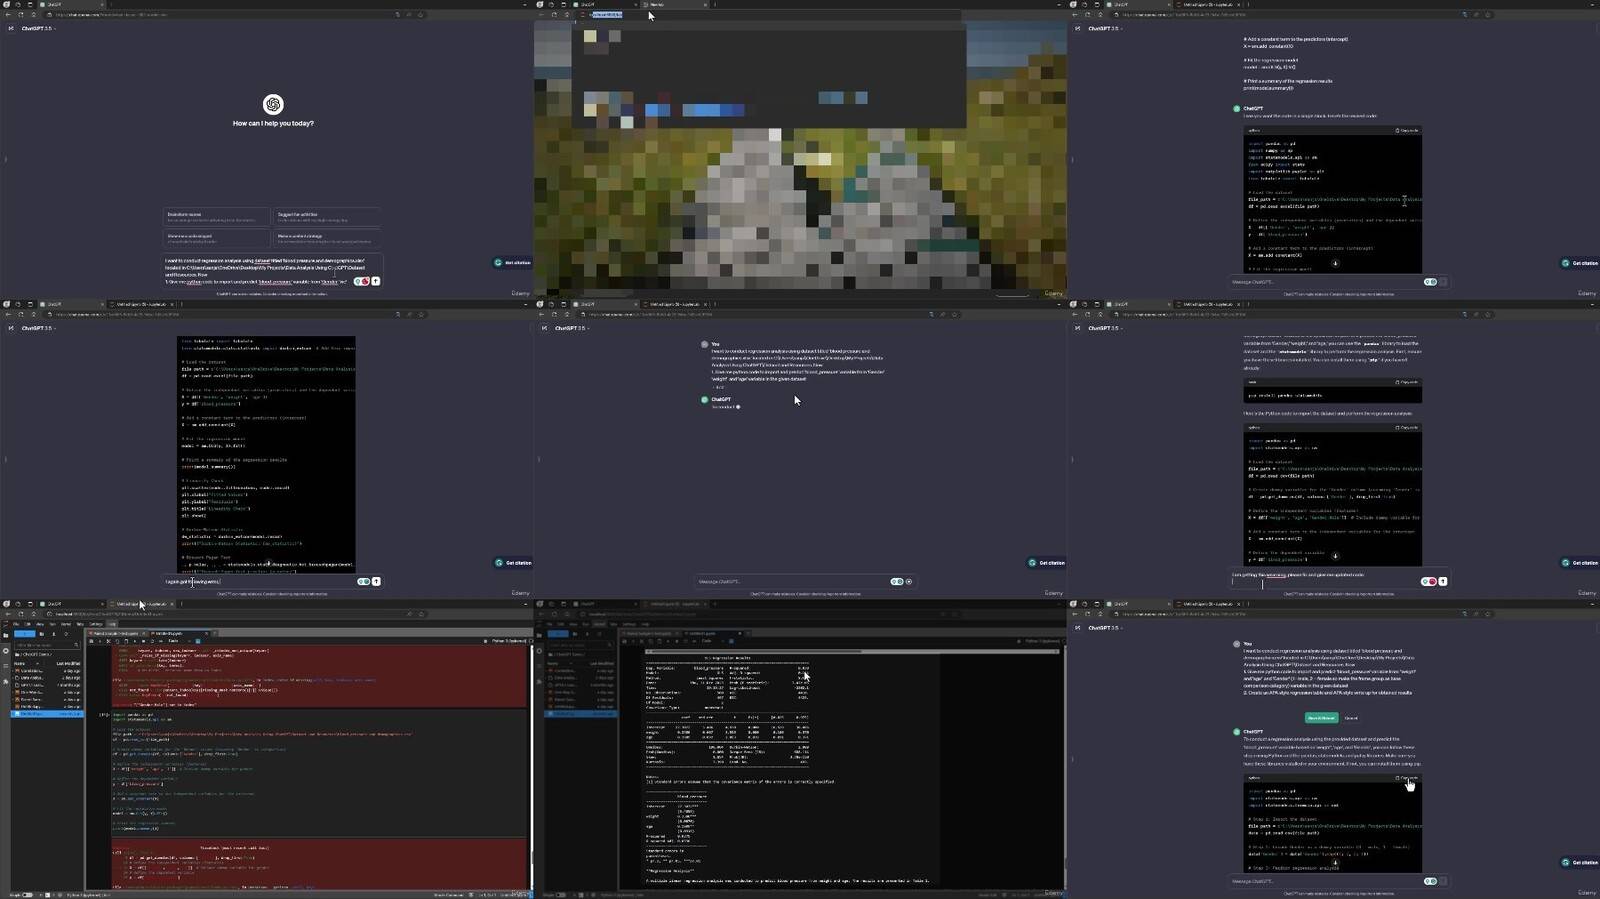This screenshot has width=1600, height=899.
Task: Select 'Python 3 (ipykernel)' kernel name in red-error JupyterLab
Action: 507,641
